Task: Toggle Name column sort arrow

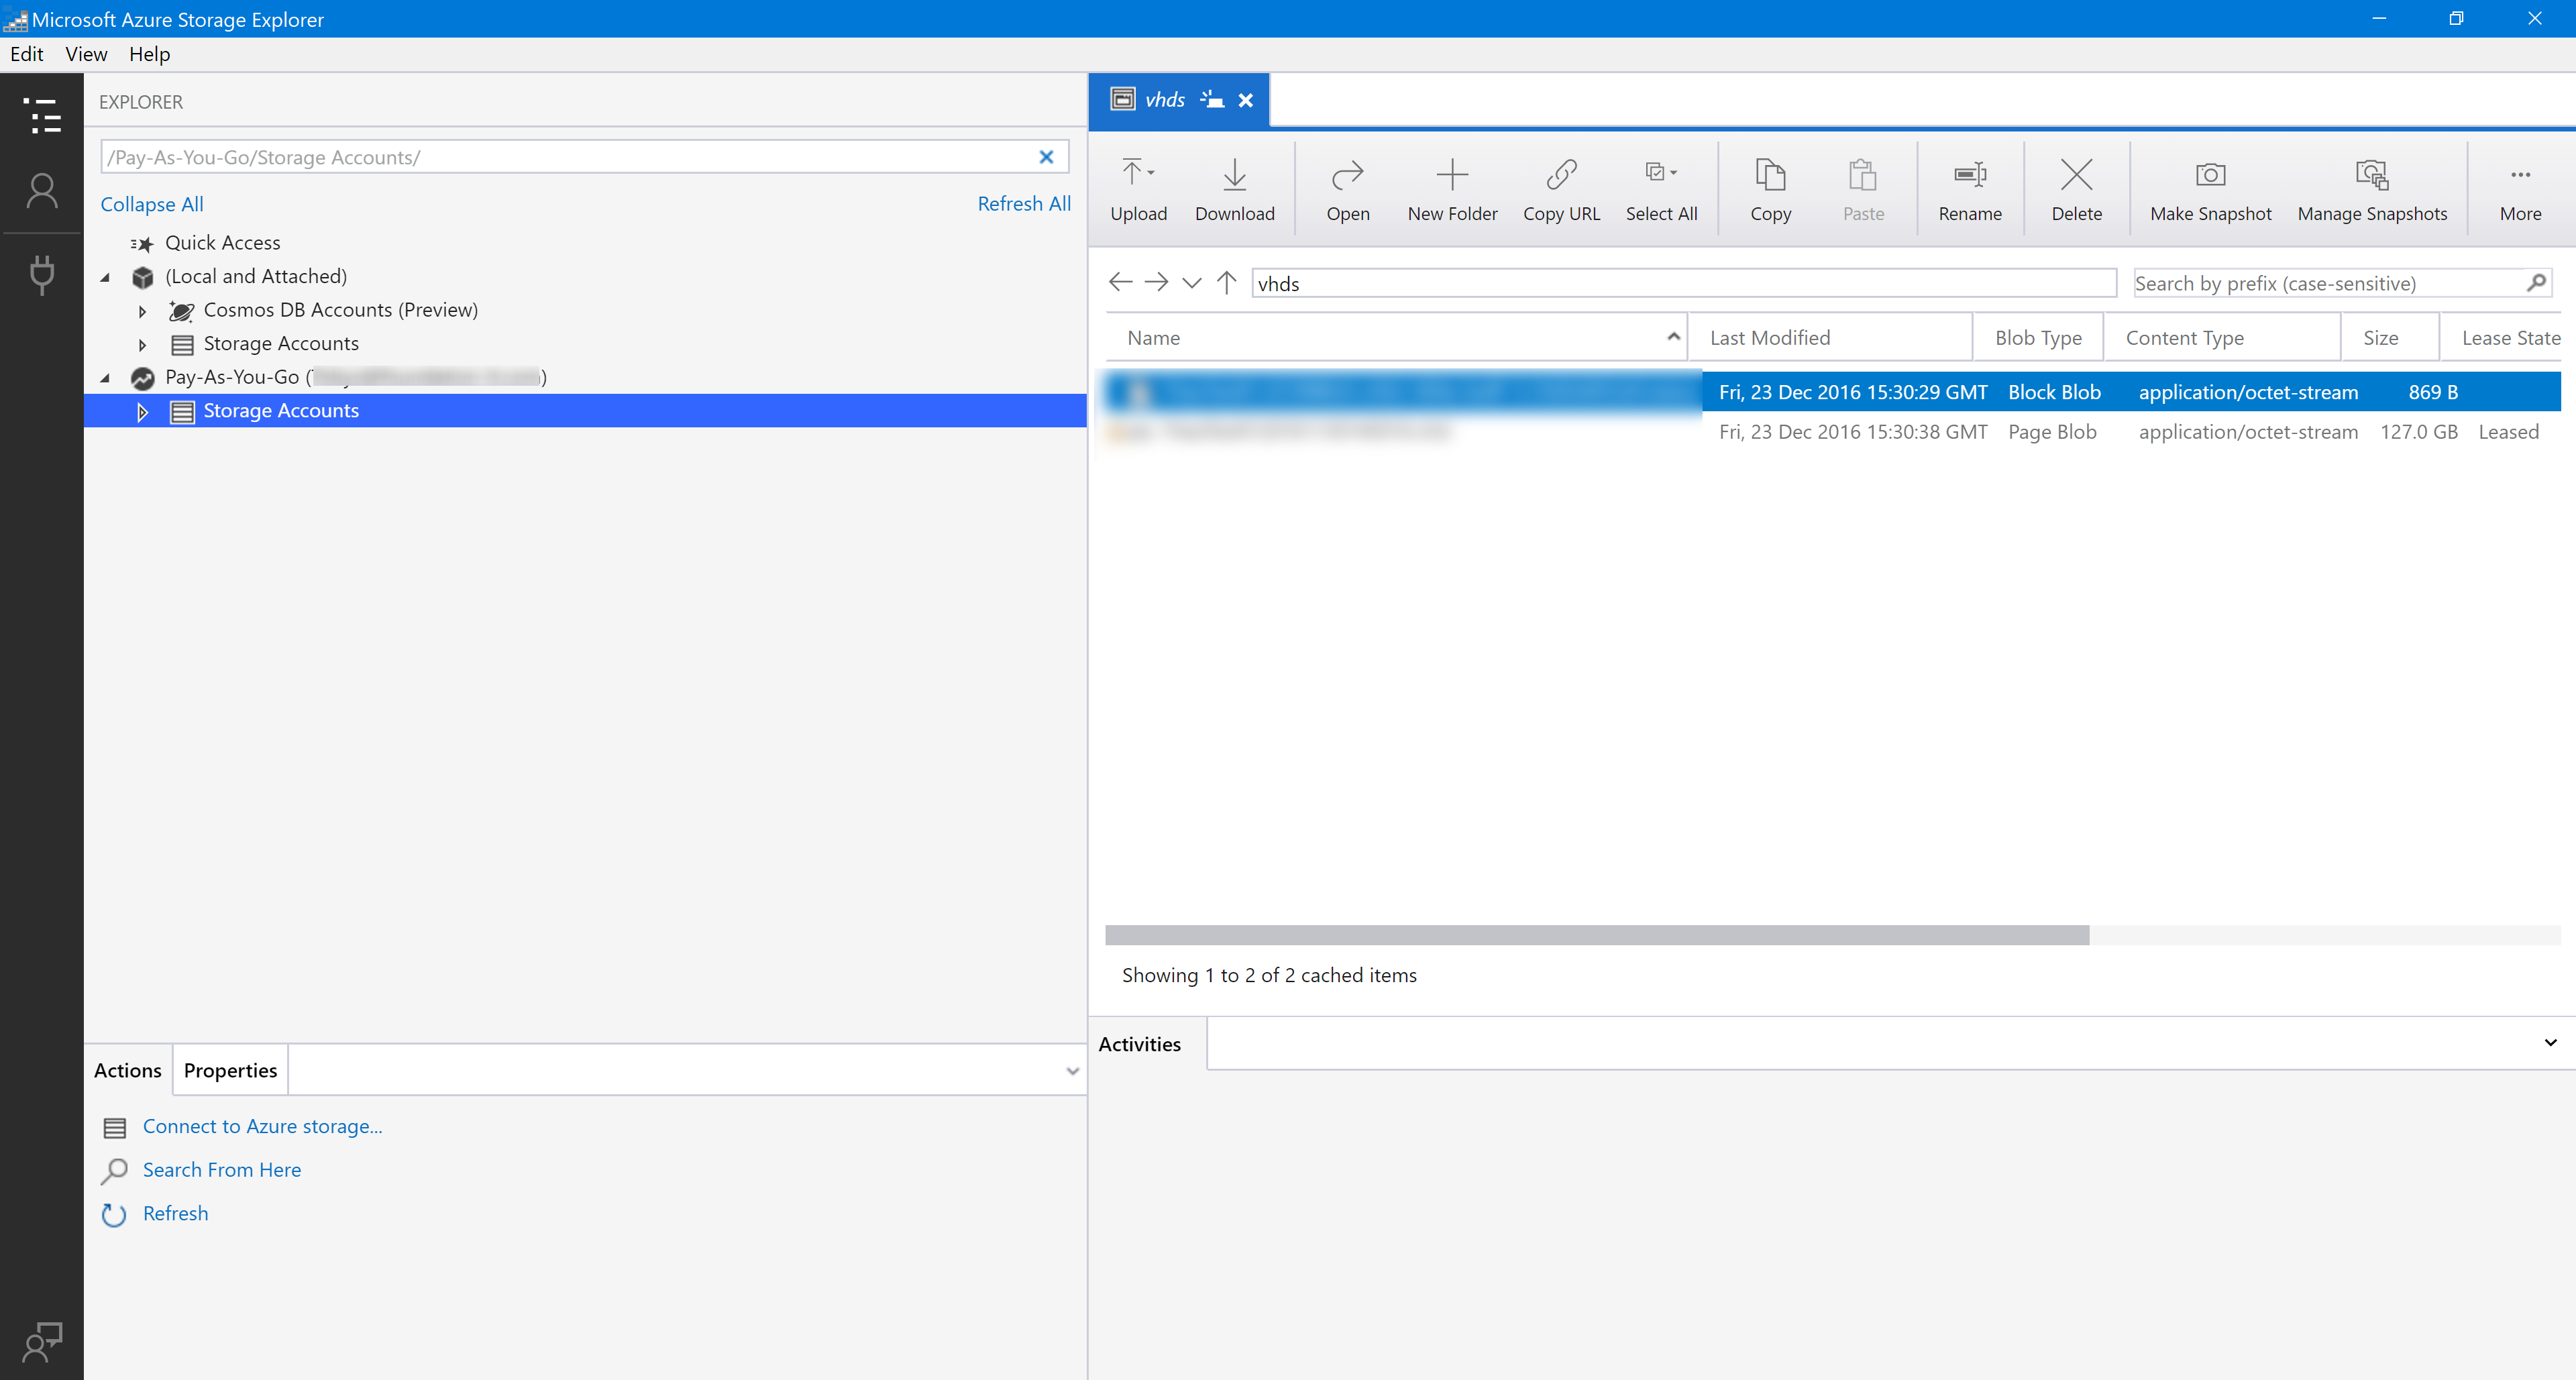Action: (x=1673, y=337)
